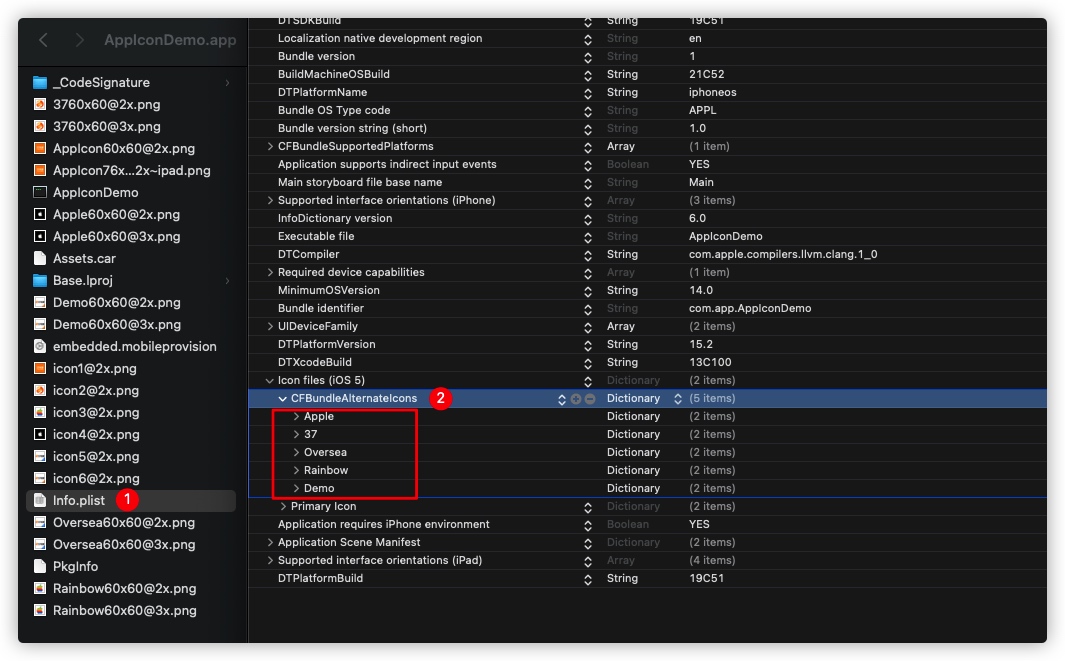The width and height of the screenshot is (1065, 661).
Task: Click the icon5@2x.png file icon
Action: [x=40, y=457]
